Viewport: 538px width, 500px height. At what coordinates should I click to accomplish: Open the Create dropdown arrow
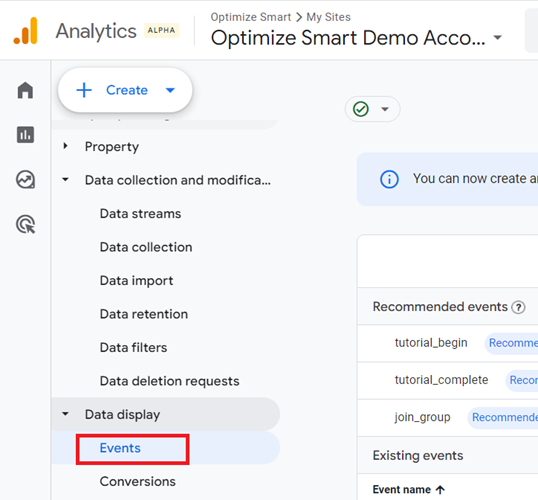tap(170, 90)
